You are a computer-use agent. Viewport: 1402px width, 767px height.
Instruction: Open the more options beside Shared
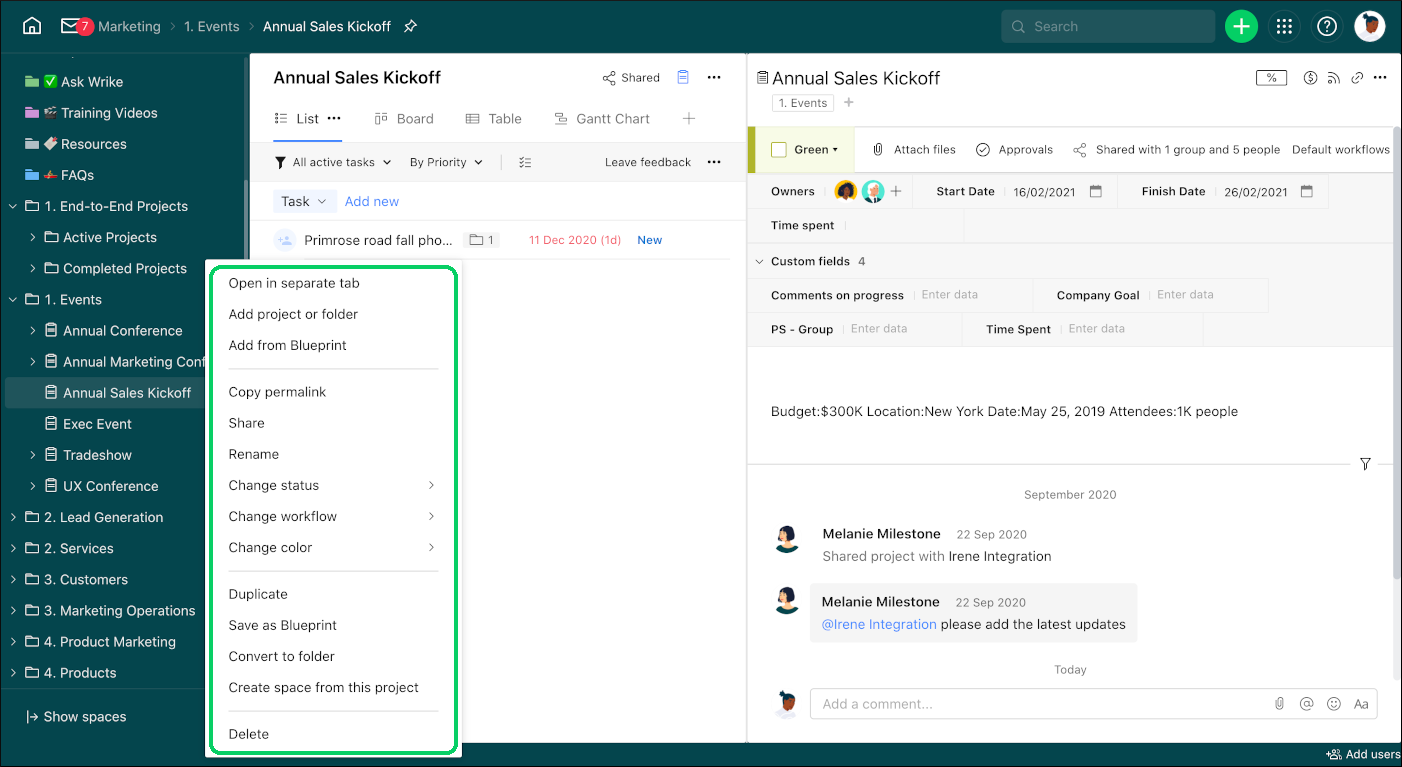click(714, 77)
